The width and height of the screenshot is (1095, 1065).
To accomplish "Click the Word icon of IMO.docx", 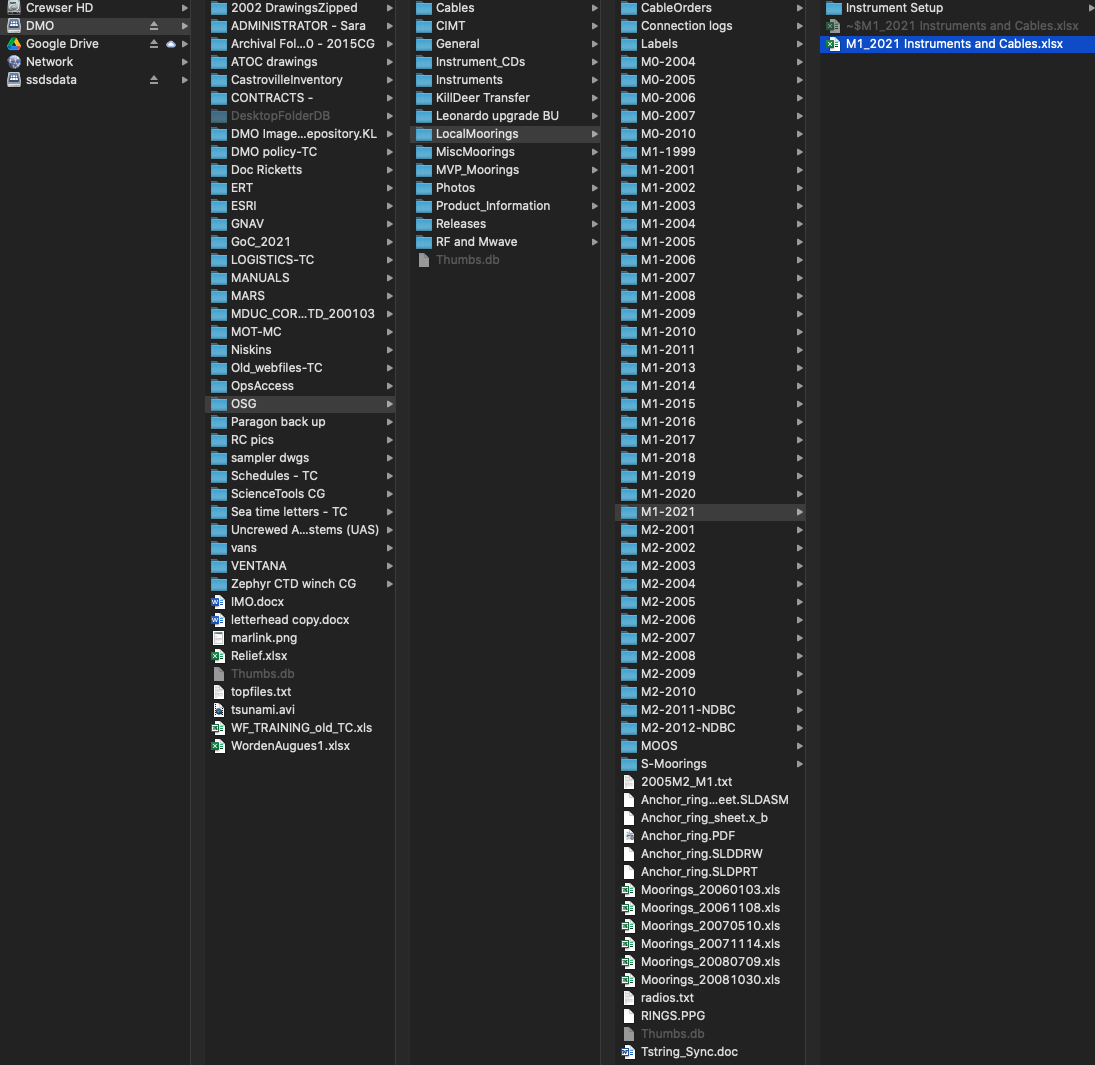I will coord(218,602).
